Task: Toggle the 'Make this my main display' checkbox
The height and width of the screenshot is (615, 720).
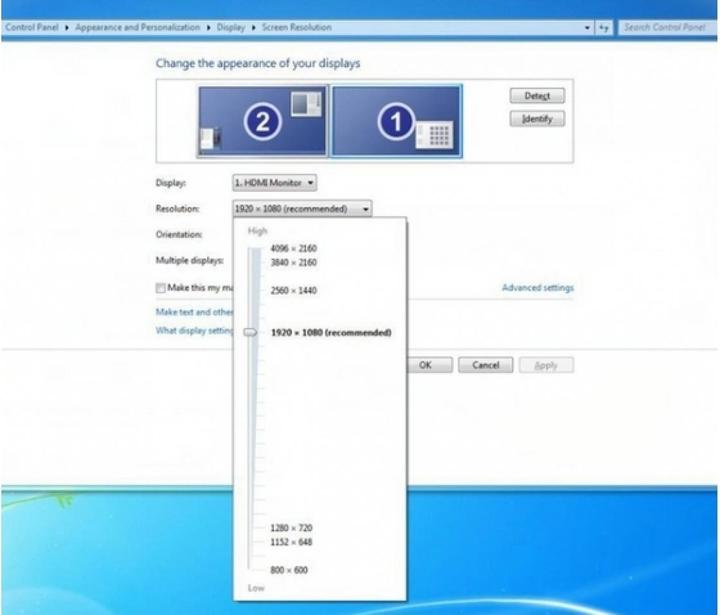Action: 161,288
